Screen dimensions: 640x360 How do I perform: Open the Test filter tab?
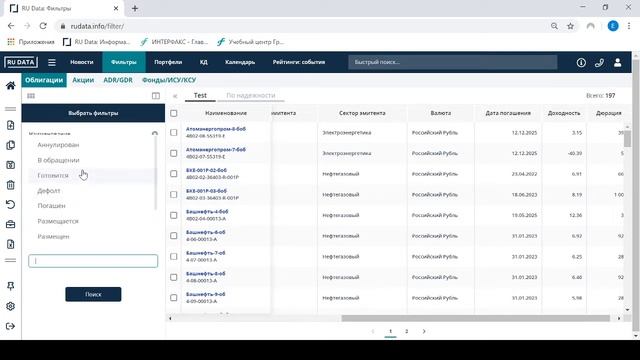(x=200, y=96)
